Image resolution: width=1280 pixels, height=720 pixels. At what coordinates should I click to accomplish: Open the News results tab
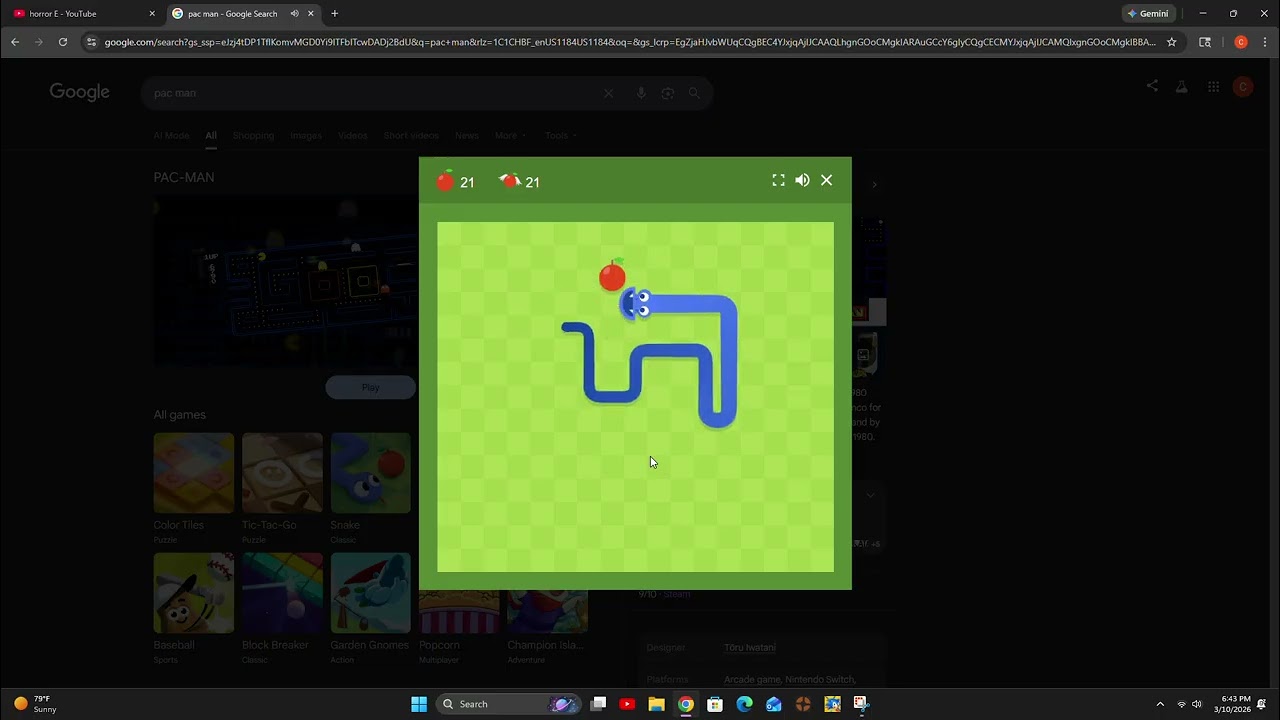467,135
